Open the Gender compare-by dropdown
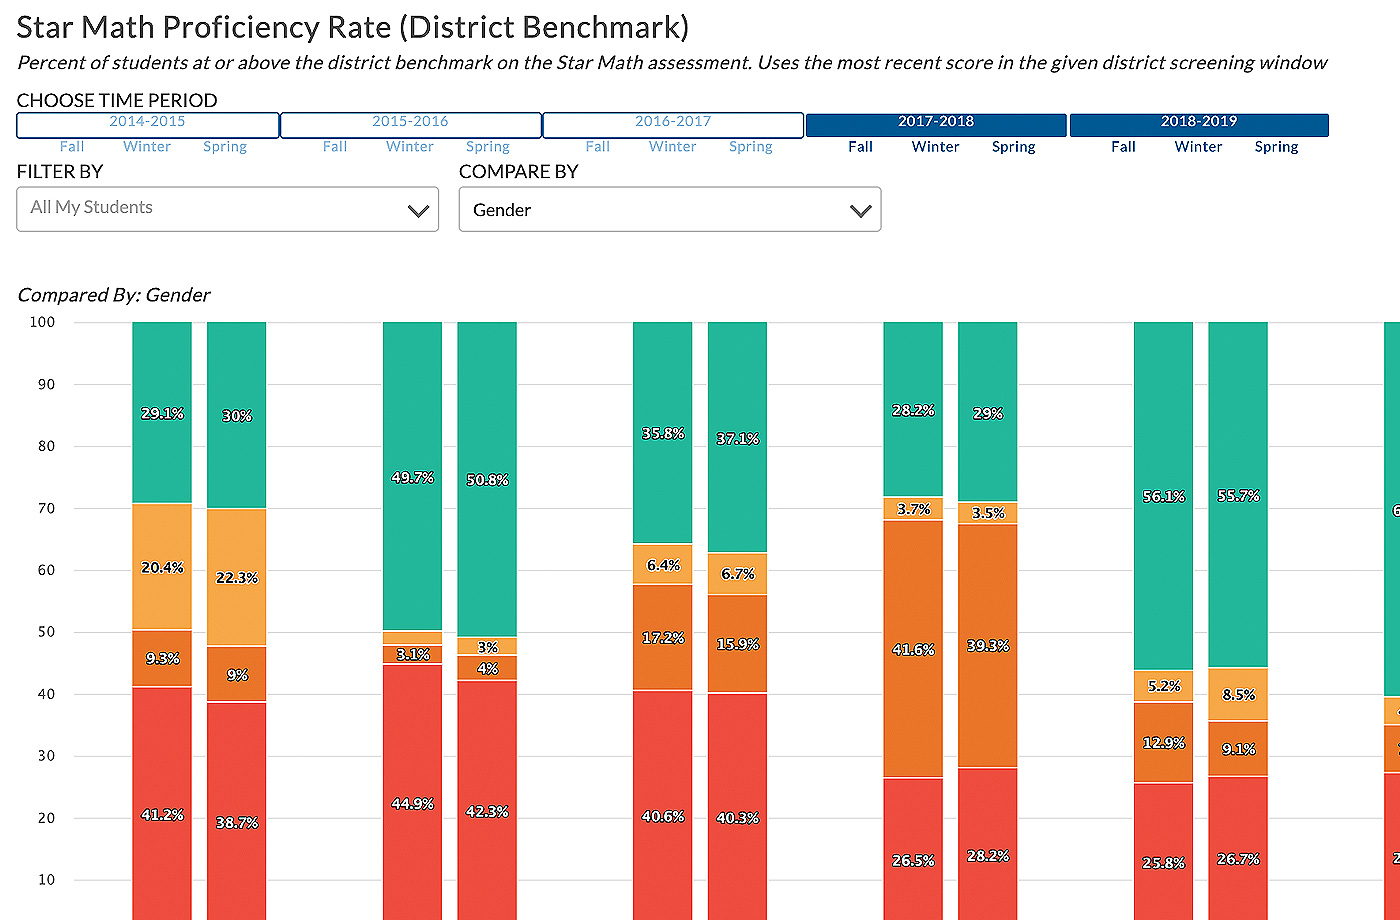Screen dimensions: 1400x920 (670, 209)
